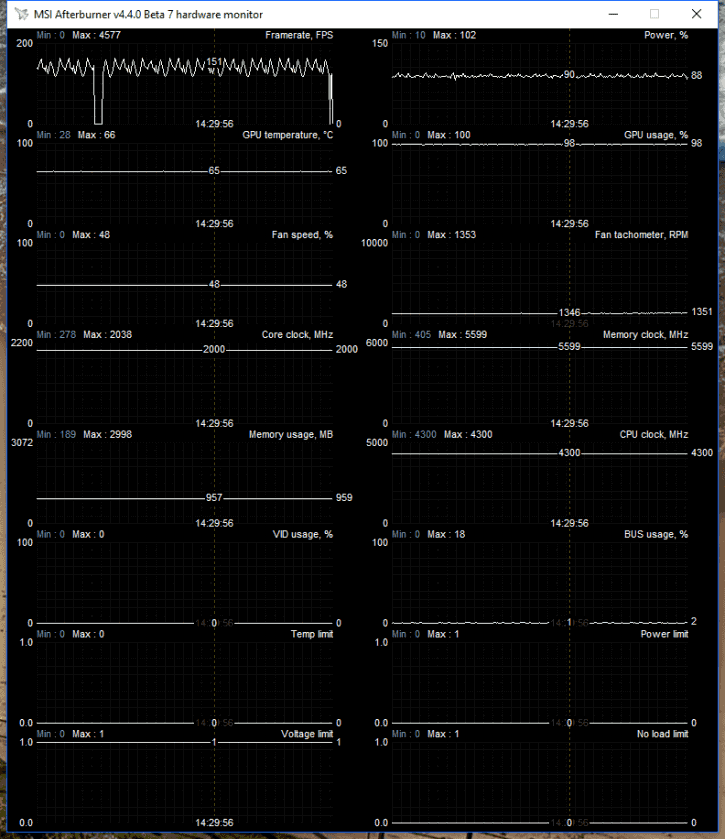Click the 'CPU clock, MHz' graph label
Image resolution: width=725 pixels, height=839 pixels.
(654, 434)
